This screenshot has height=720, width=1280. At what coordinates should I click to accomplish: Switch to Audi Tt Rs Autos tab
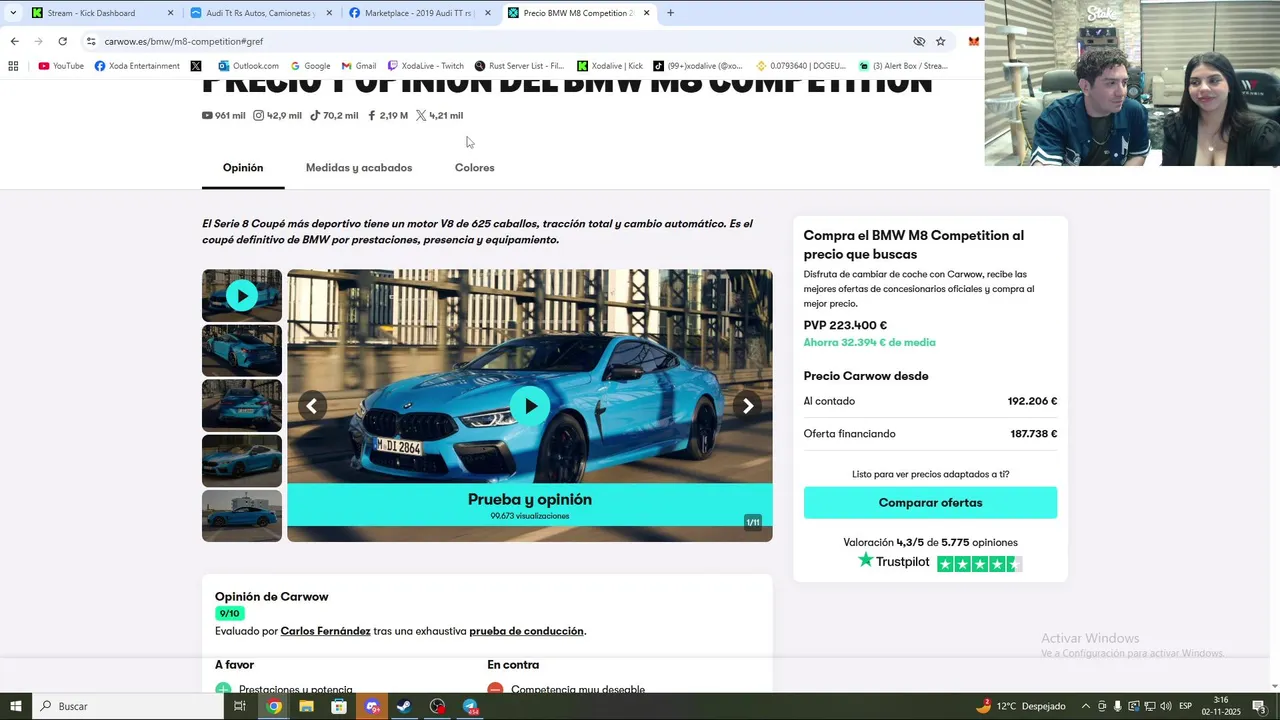(260, 13)
